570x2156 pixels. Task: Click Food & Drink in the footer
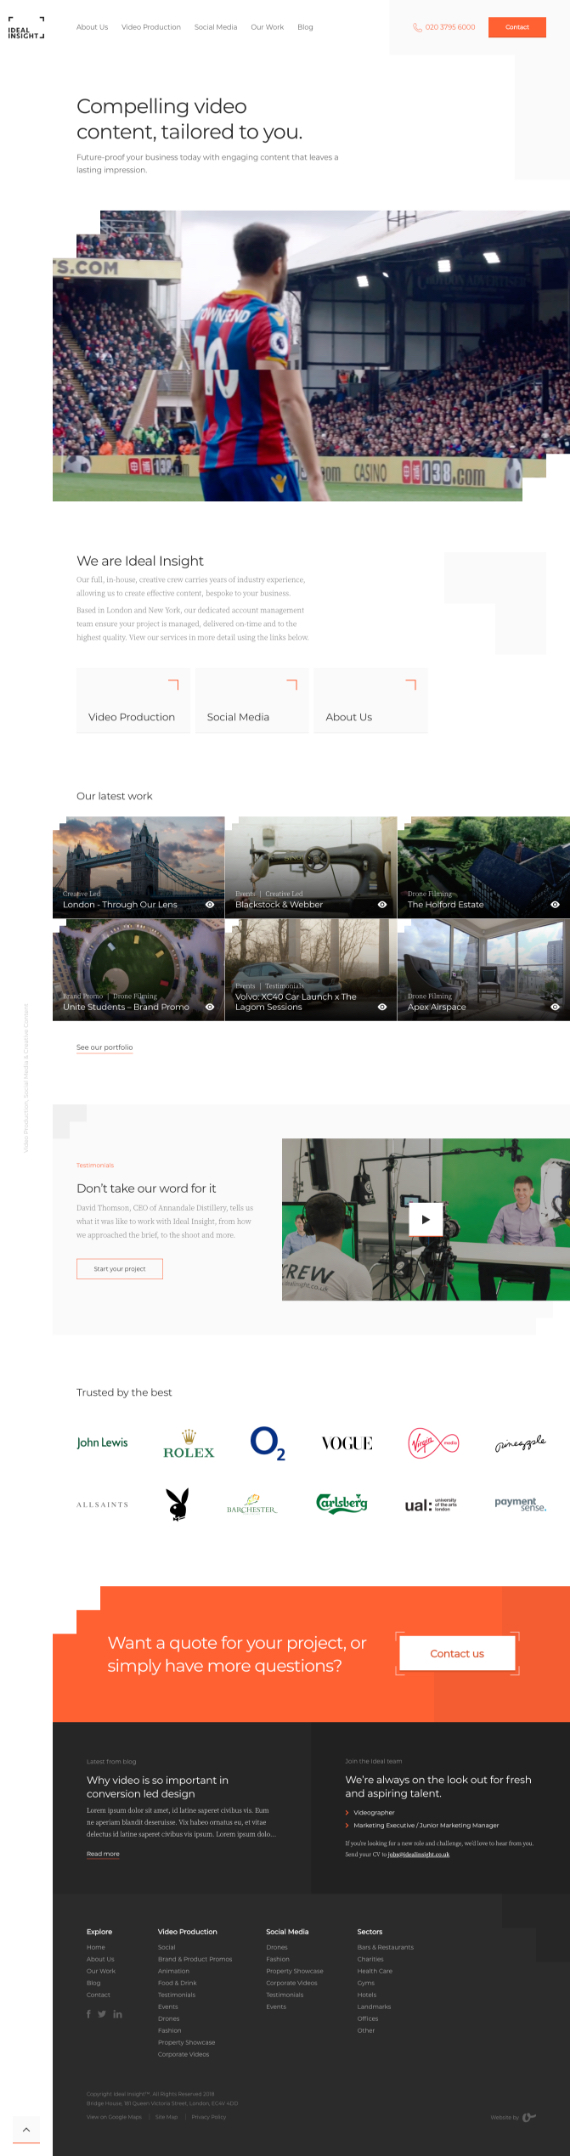[x=177, y=1982]
